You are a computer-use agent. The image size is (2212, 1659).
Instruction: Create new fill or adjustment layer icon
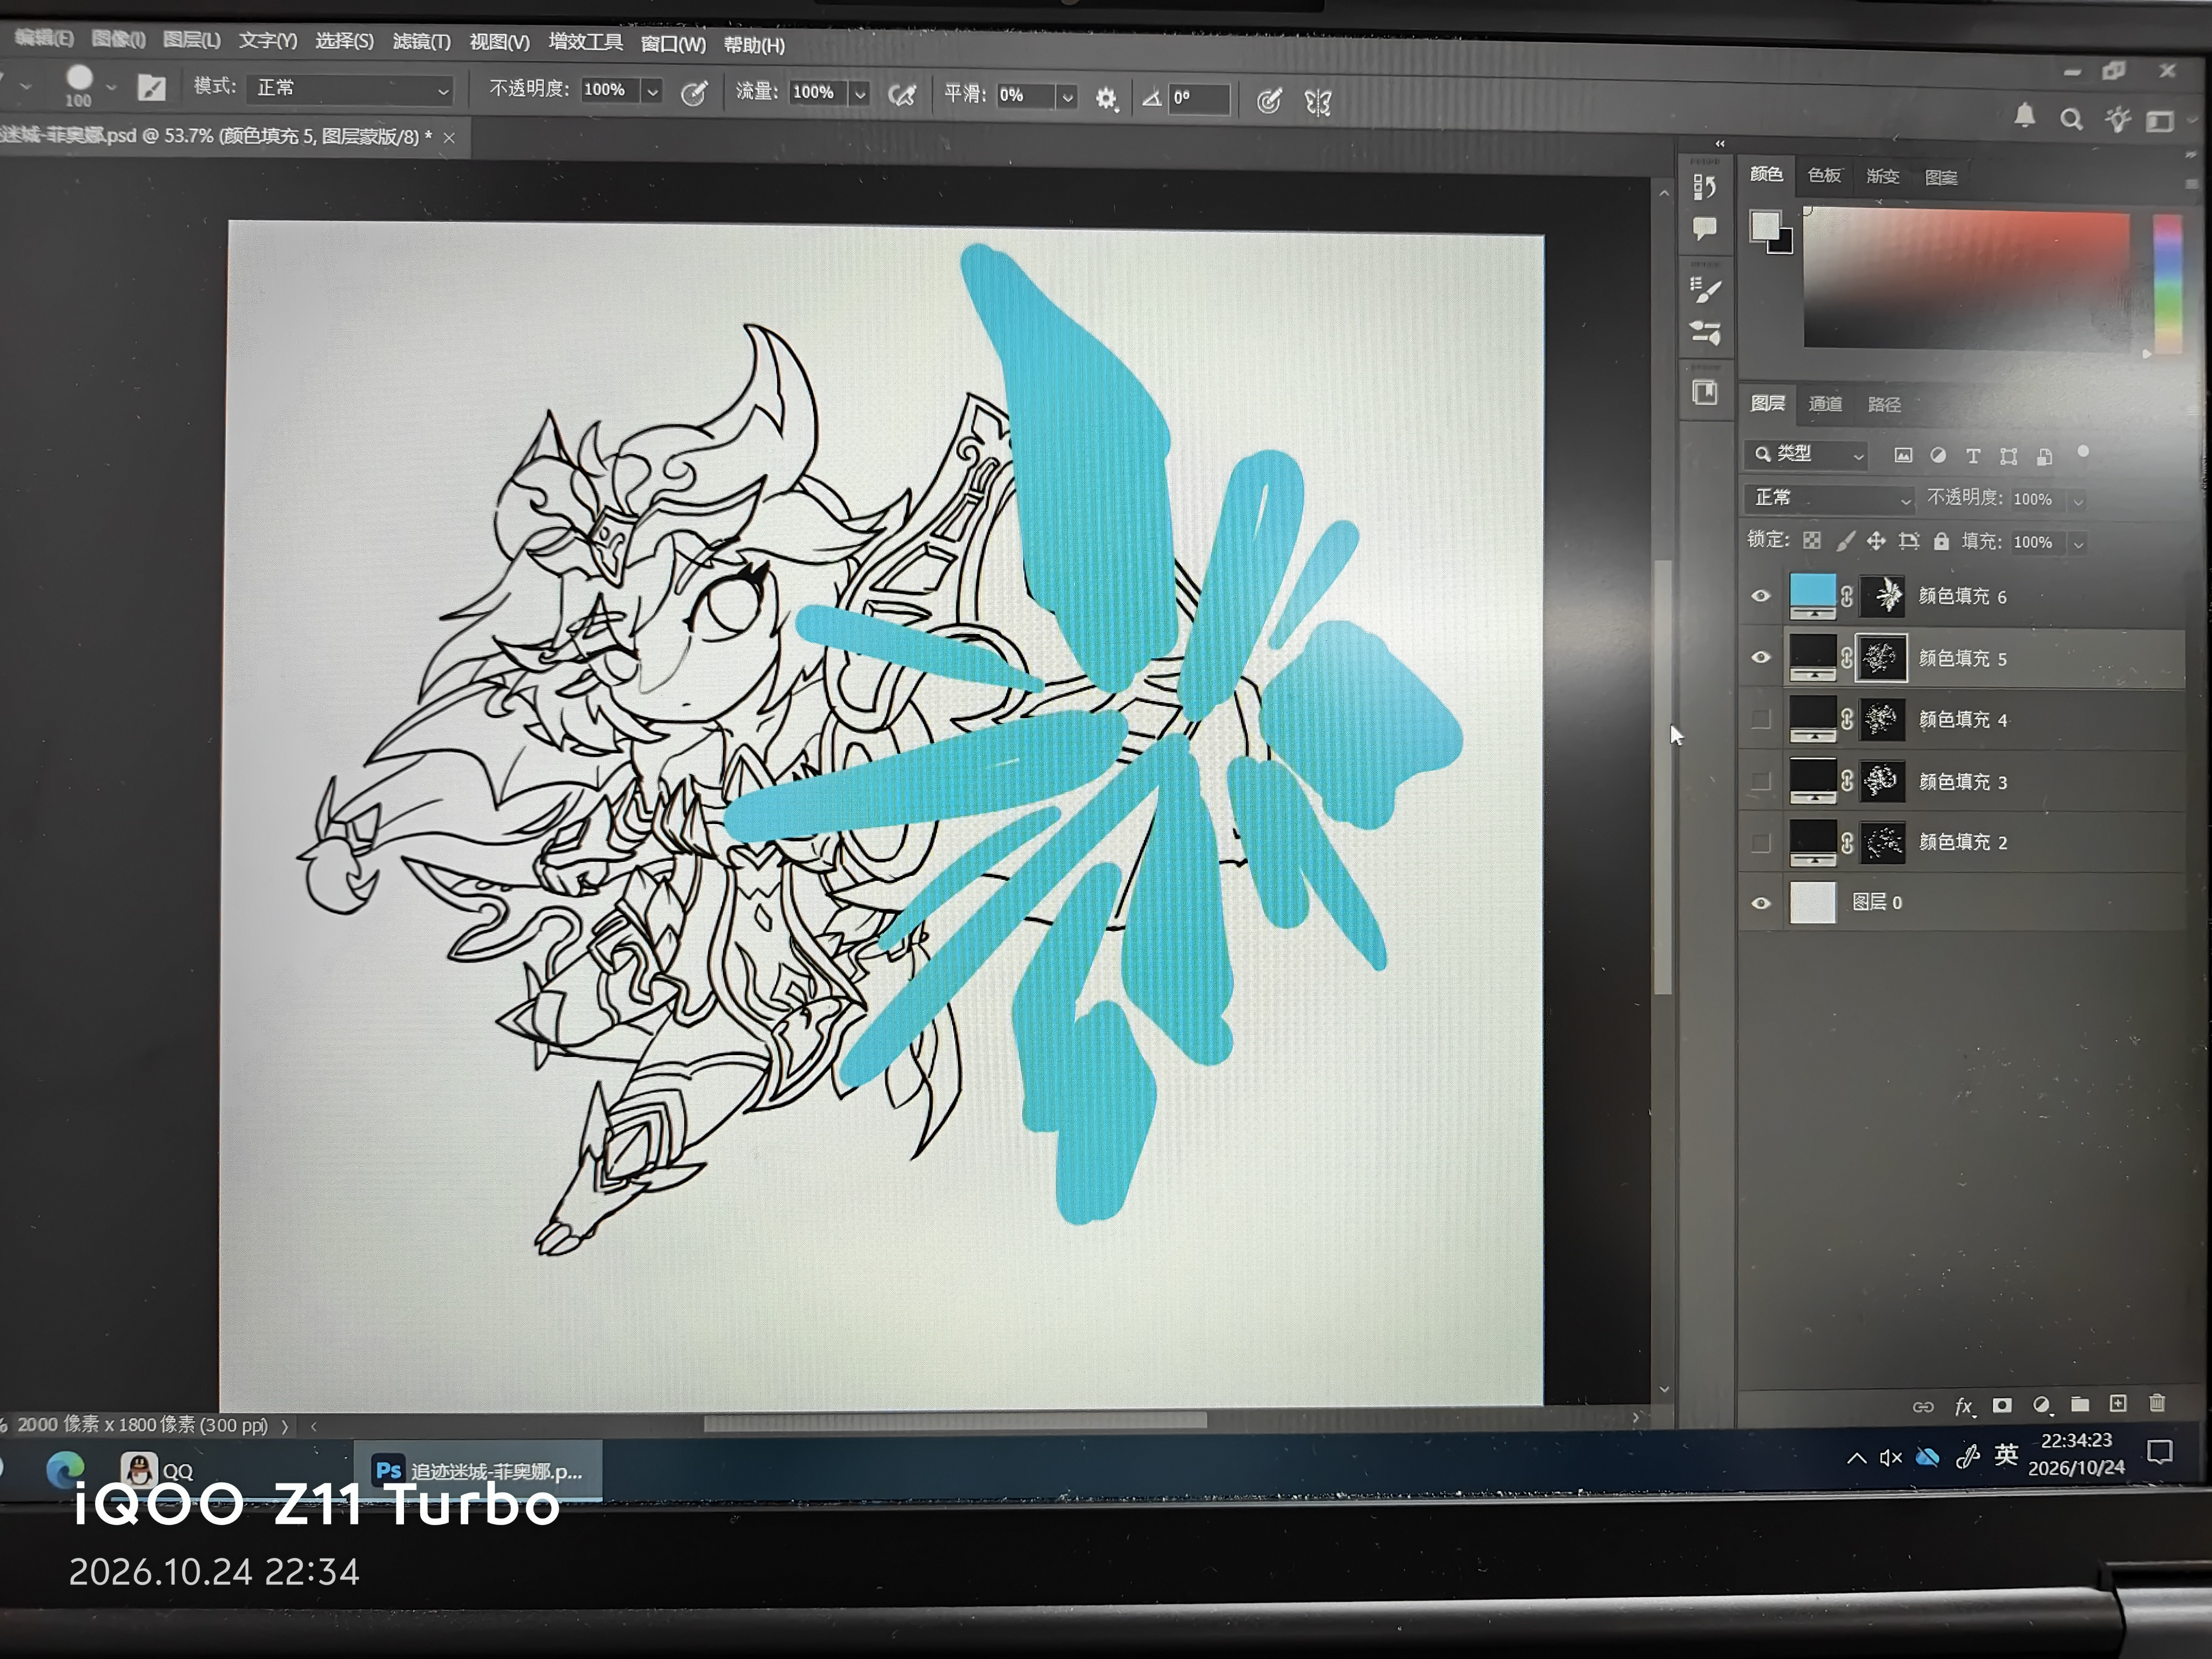pyautogui.click(x=2041, y=1405)
